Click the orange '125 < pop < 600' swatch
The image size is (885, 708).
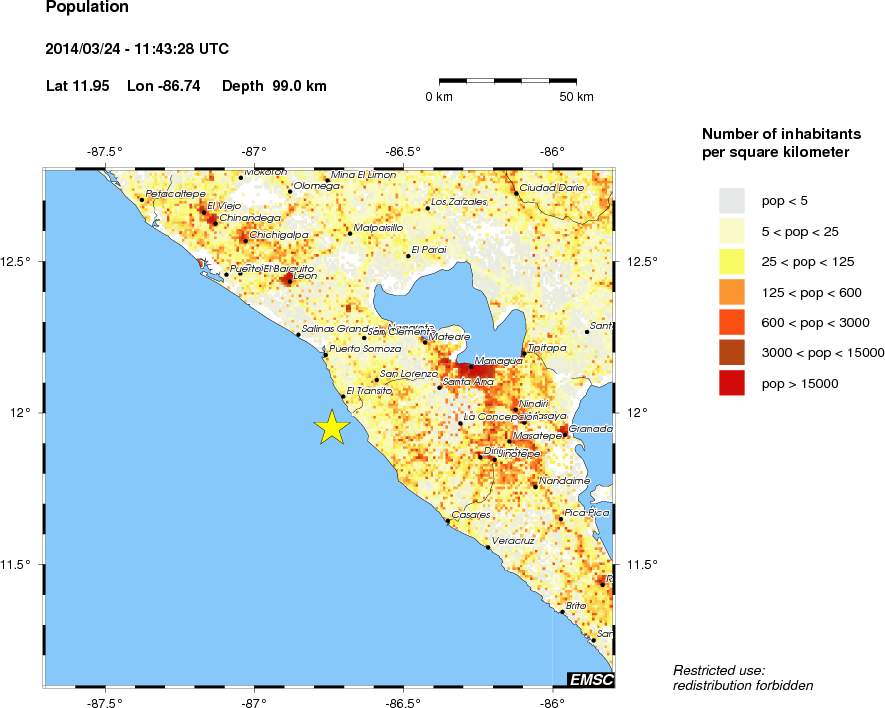(x=733, y=292)
